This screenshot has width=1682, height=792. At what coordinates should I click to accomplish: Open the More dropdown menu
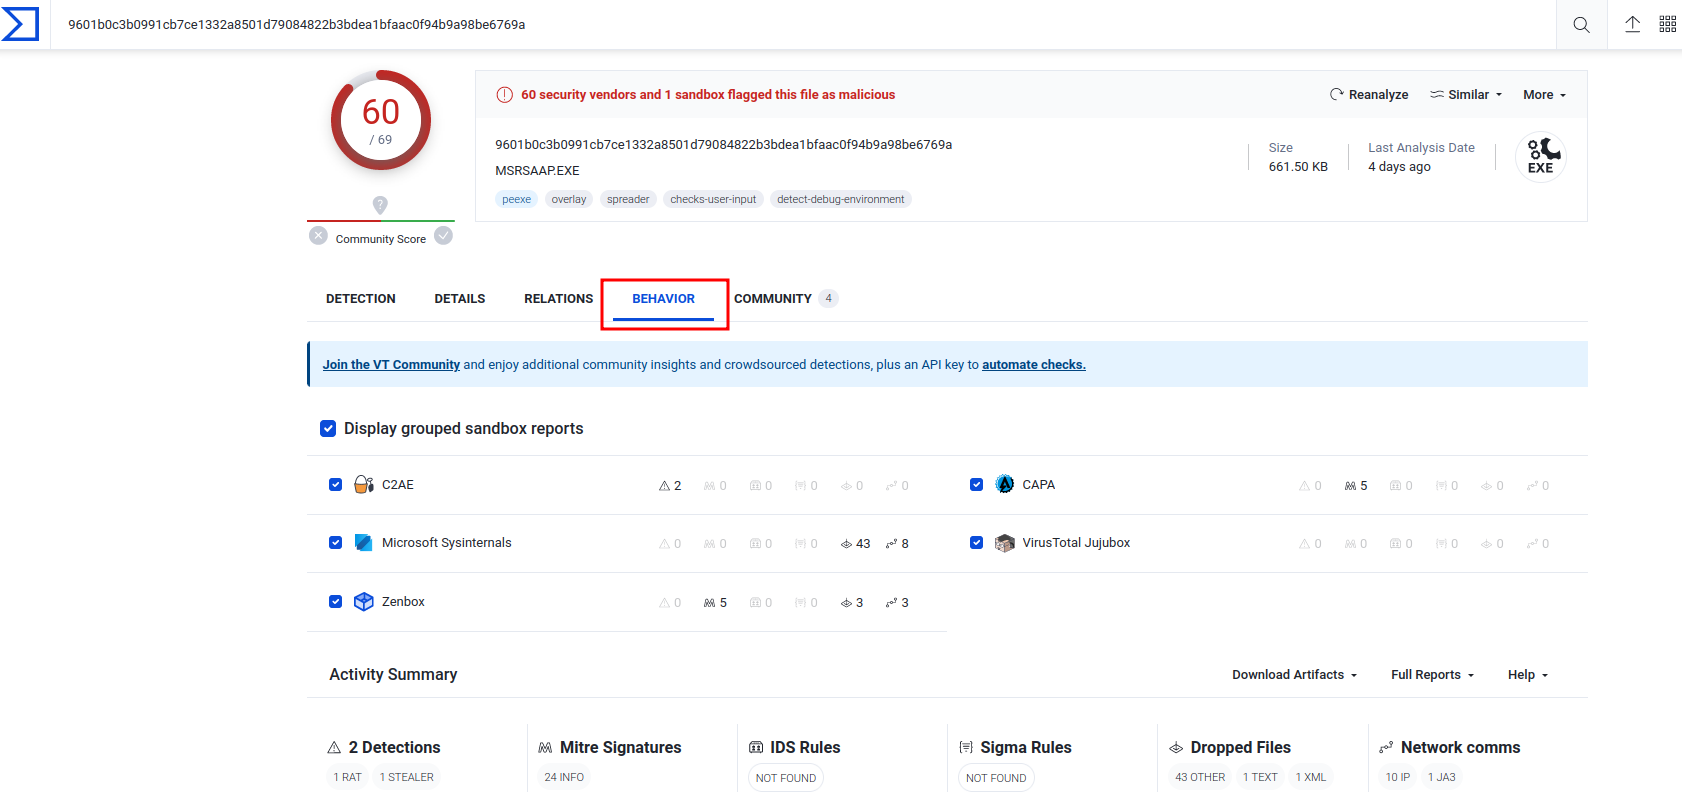(1545, 95)
